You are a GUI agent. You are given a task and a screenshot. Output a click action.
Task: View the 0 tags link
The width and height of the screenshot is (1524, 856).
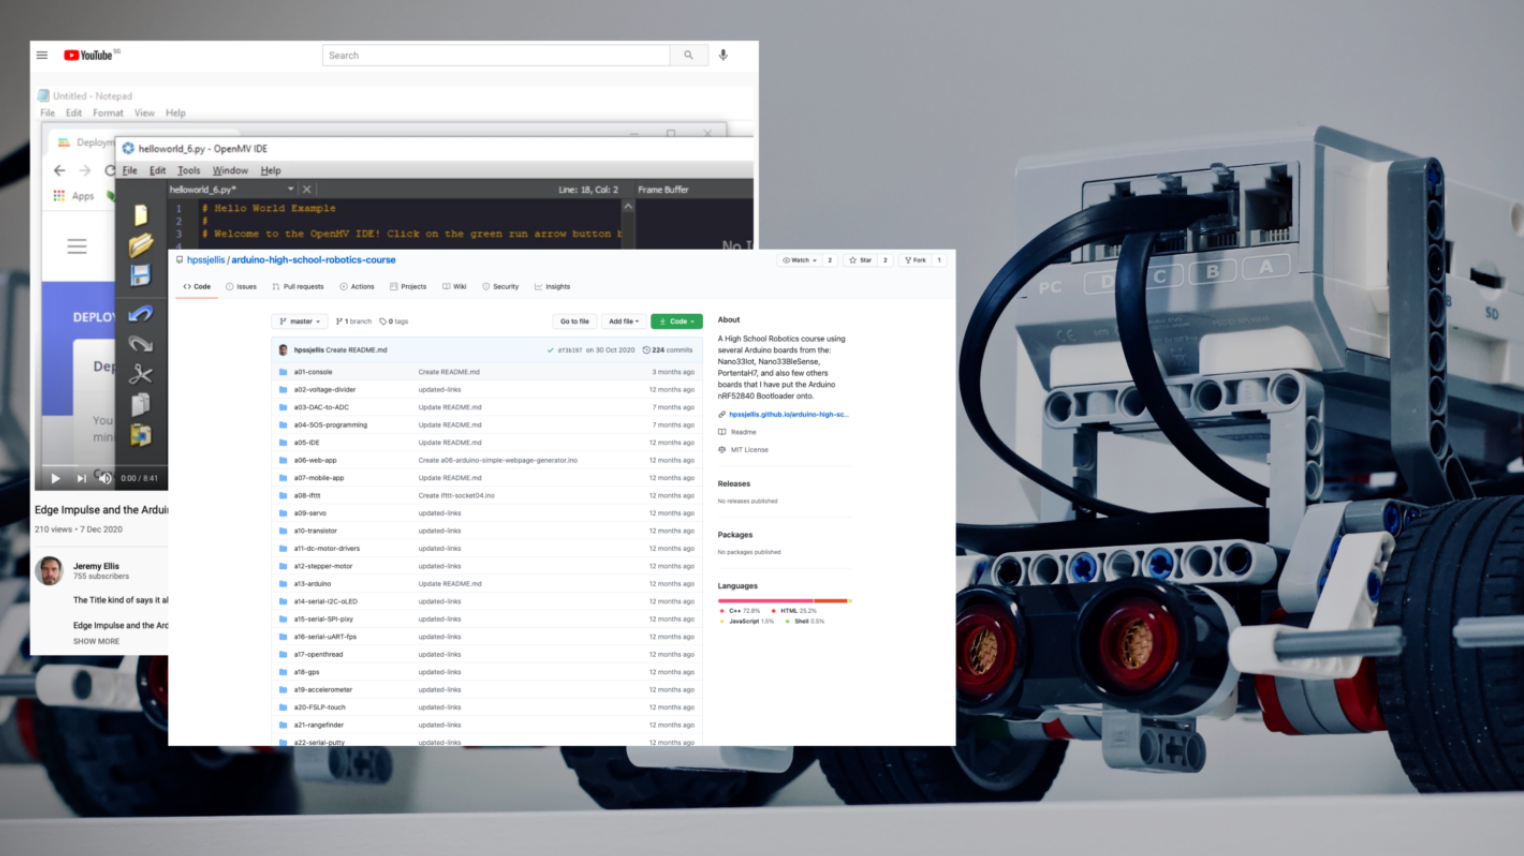tap(394, 321)
